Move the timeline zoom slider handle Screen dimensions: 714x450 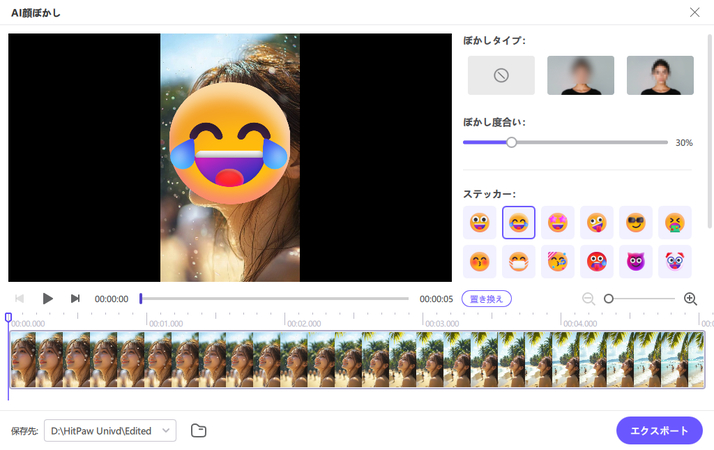coord(608,299)
